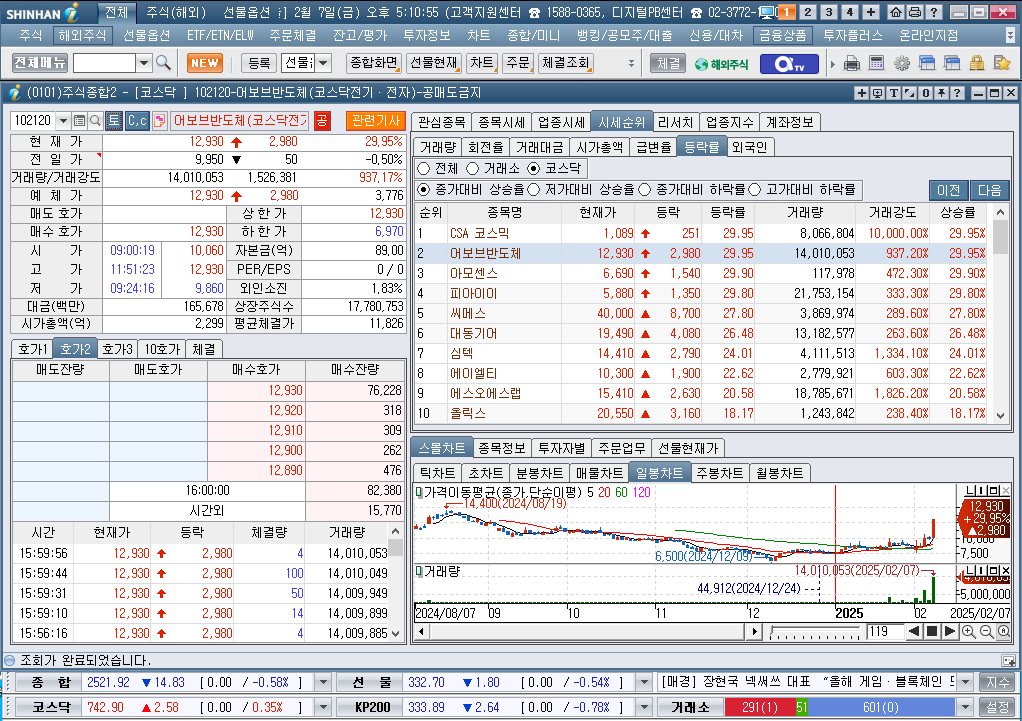This screenshot has height=721, width=1022.
Task: Click the 토 icon button next to stock code
Action: (x=114, y=121)
